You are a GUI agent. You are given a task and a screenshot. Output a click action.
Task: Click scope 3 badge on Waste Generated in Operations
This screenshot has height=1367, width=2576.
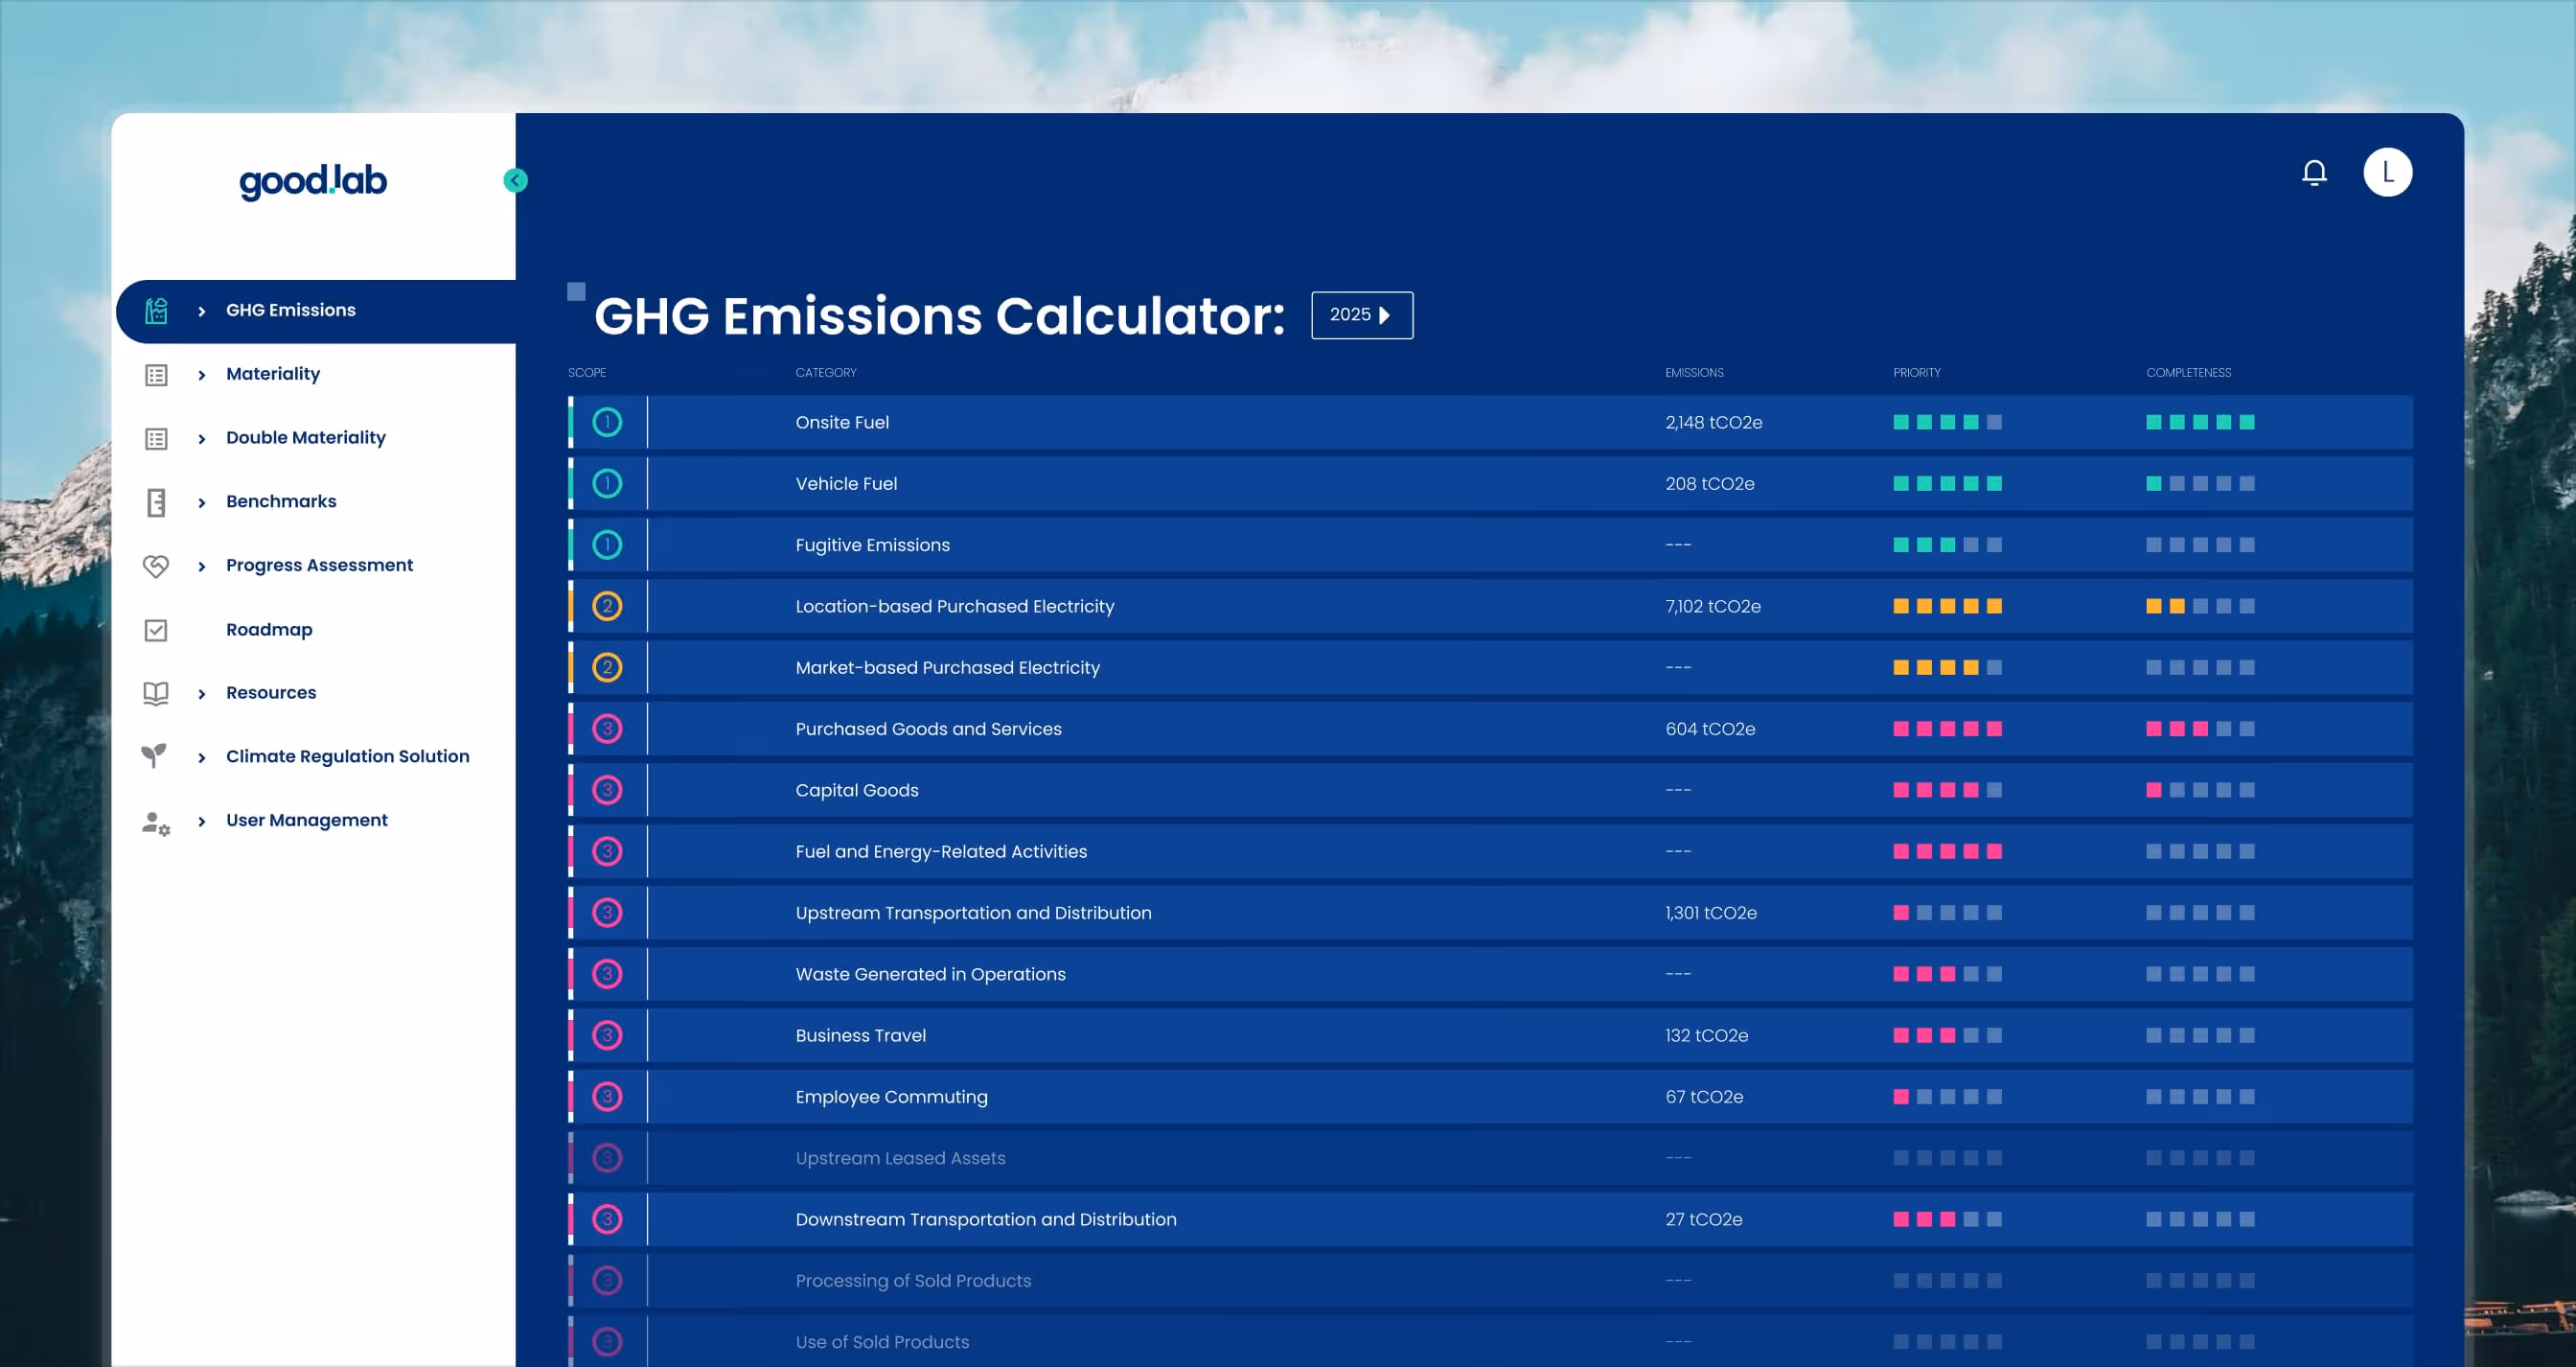click(607, 974)
